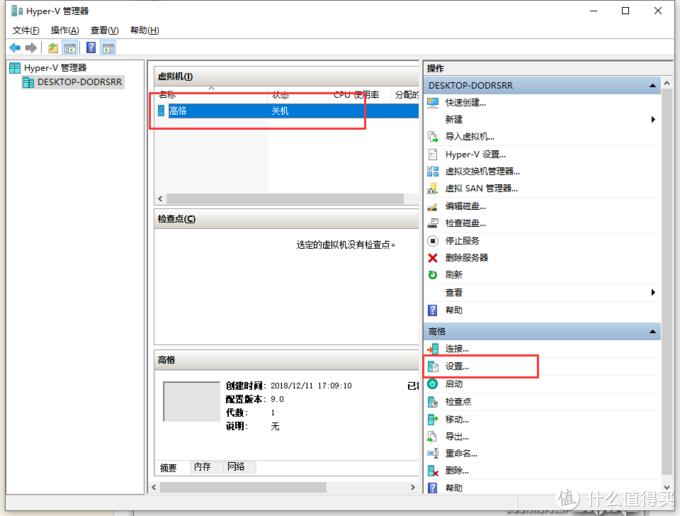The width and height of the screenshot is (680, 516).
Task: Switch to 内存 tab
Action: 202,467
